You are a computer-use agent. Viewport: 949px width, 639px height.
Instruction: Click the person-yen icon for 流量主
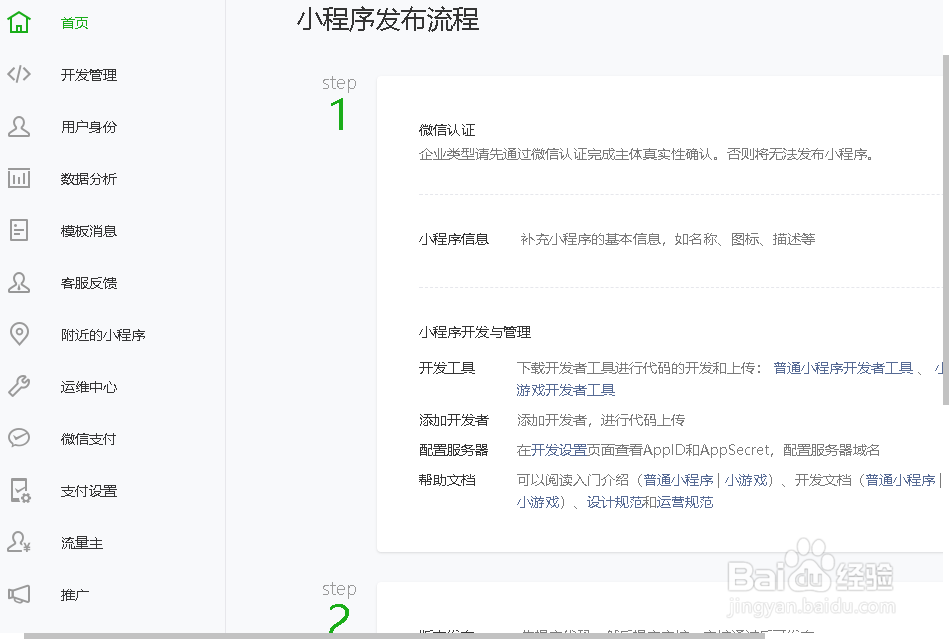tap(19, 542)
